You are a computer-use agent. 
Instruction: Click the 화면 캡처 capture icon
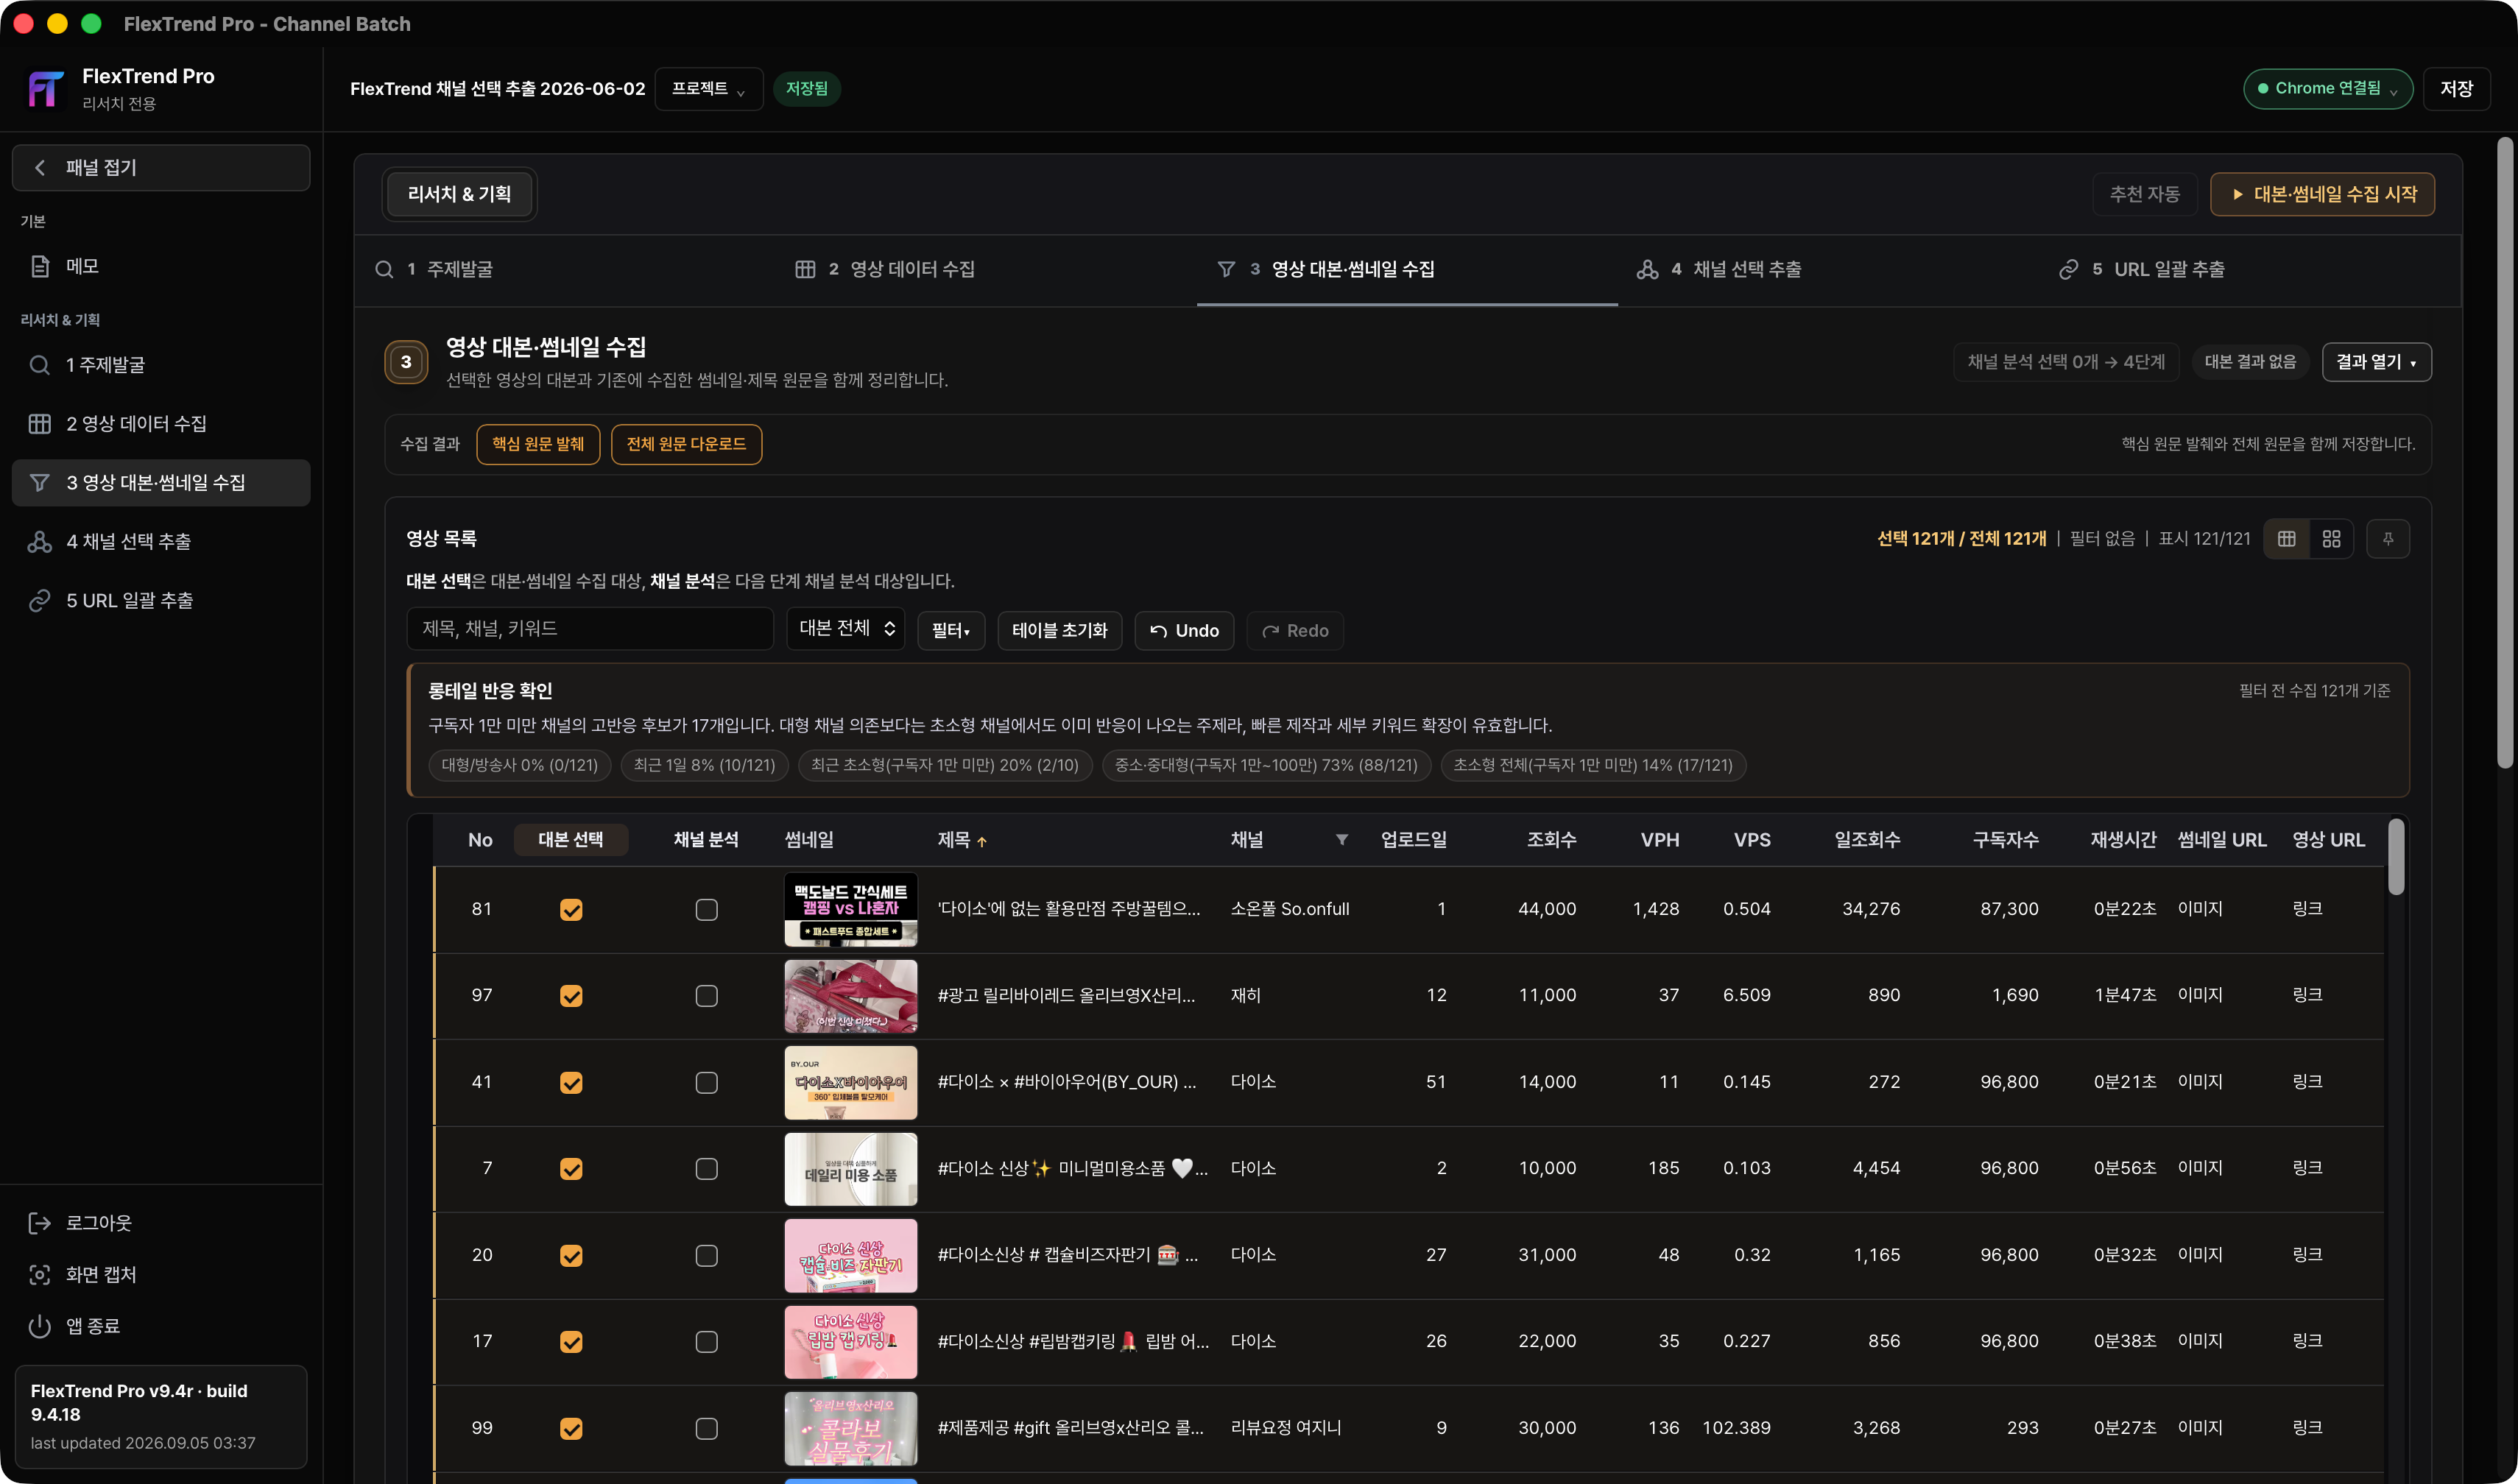(x=40, y=1275)
